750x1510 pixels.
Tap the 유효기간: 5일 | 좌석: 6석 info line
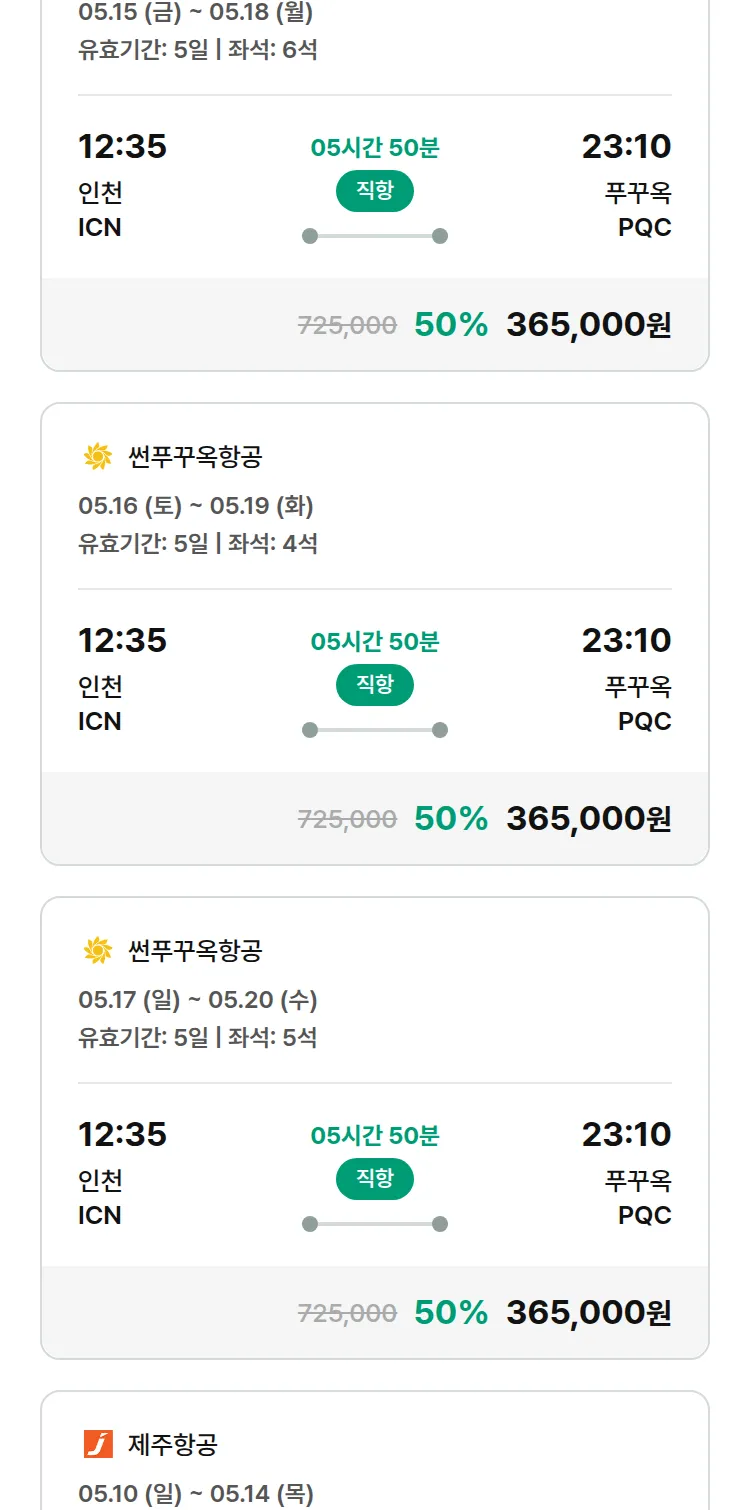pyautogui.click(x=198, y=50)
